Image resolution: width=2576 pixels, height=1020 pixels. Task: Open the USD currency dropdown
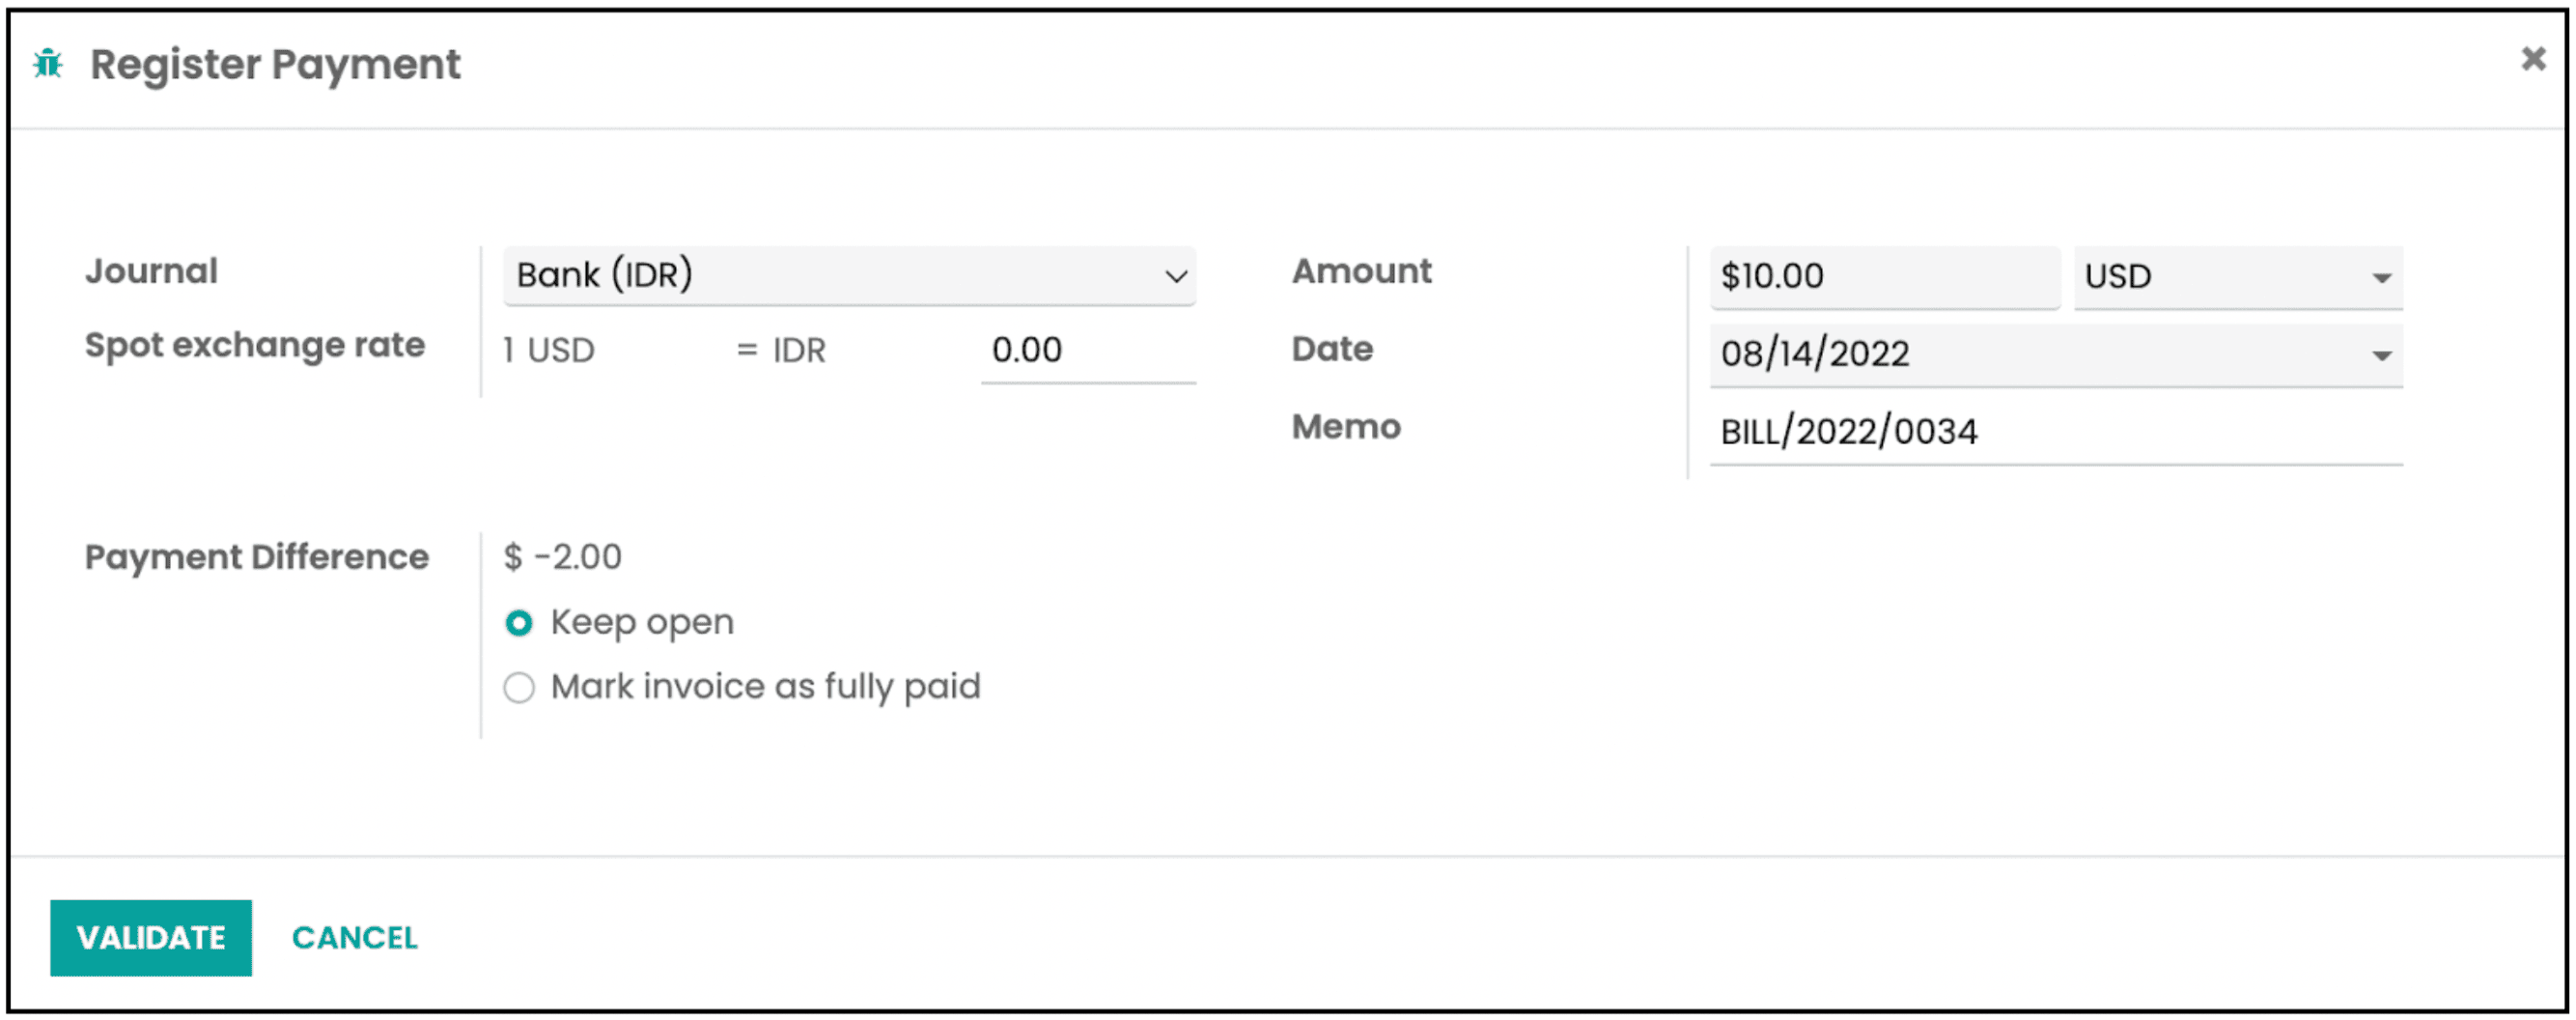coord(2237,277)
